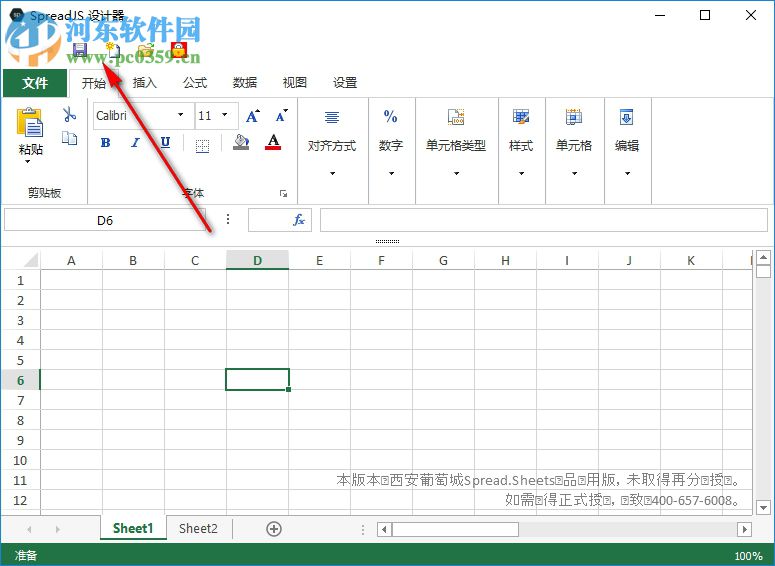Click the select-all corner triangle
The image size is (775, 566).
[31, 260]
